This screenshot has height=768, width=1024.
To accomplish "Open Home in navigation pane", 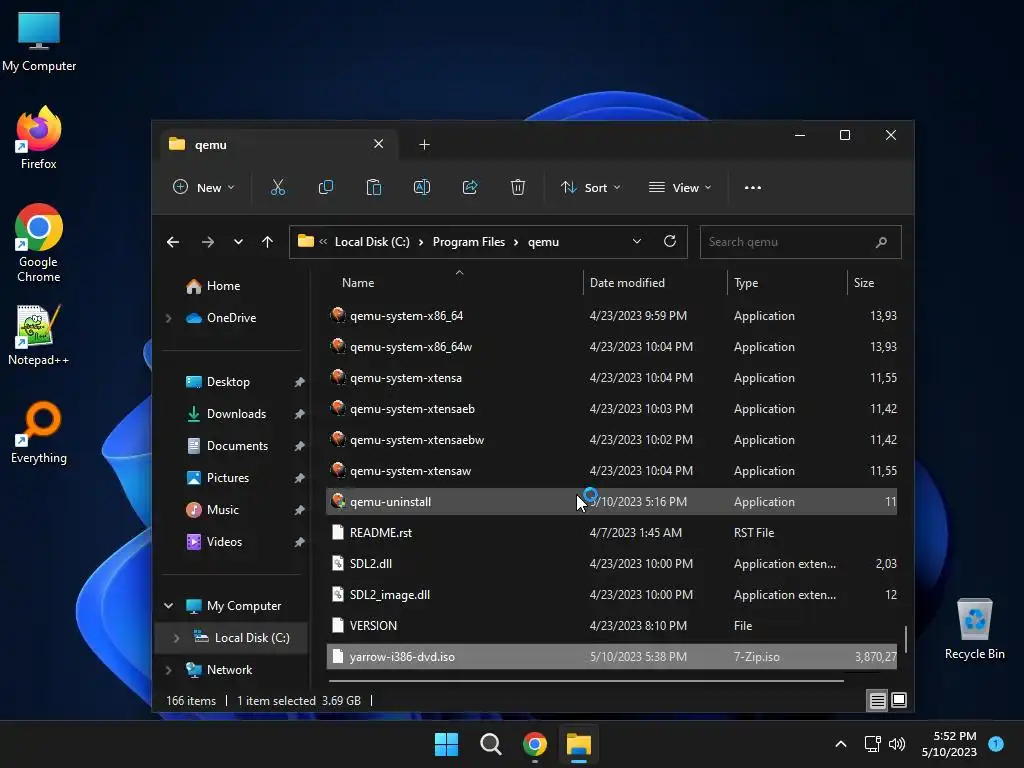I will click(223, 286).
